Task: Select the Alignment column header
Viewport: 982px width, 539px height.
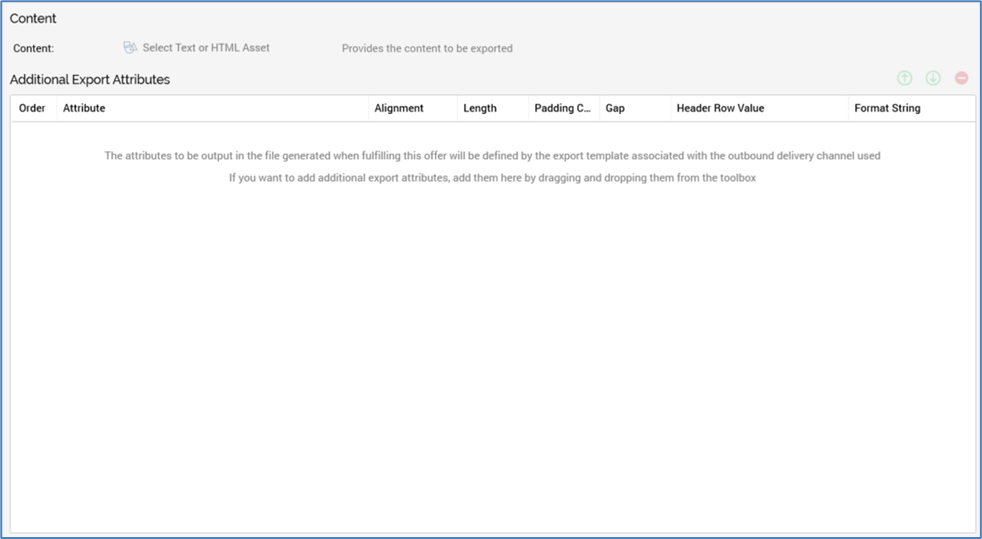Action: tap(399, 108)
